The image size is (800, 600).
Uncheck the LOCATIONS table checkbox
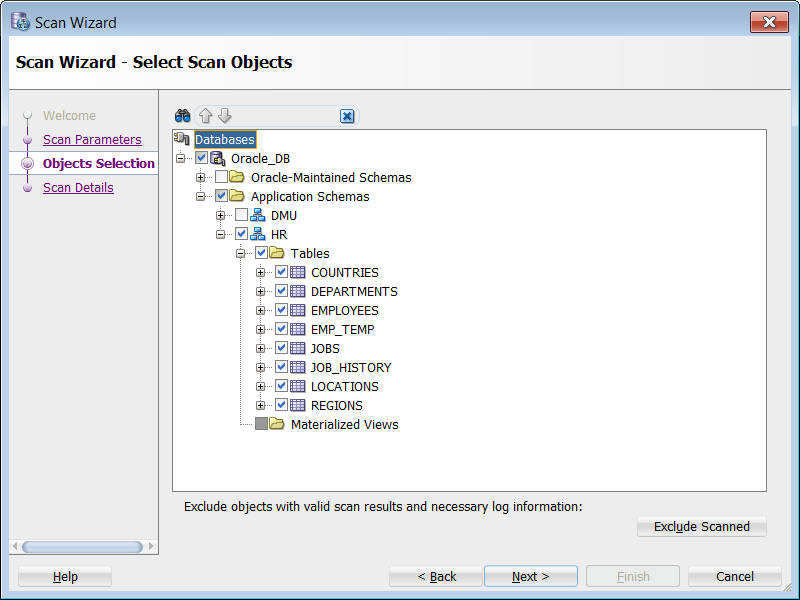tap(281, 385)
